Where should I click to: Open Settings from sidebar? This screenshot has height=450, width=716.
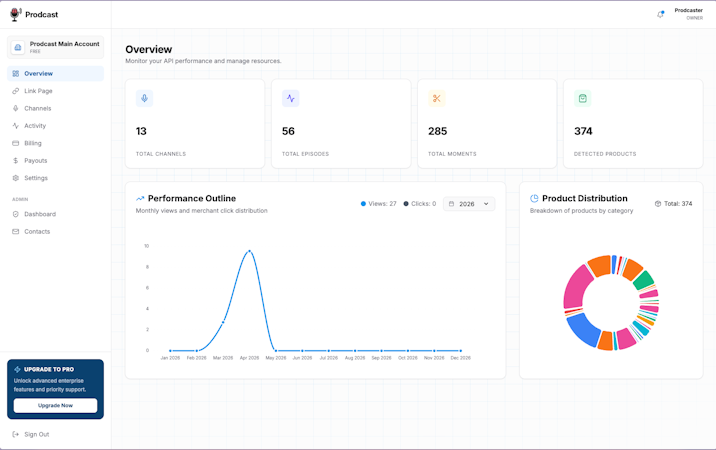(55, 178)
